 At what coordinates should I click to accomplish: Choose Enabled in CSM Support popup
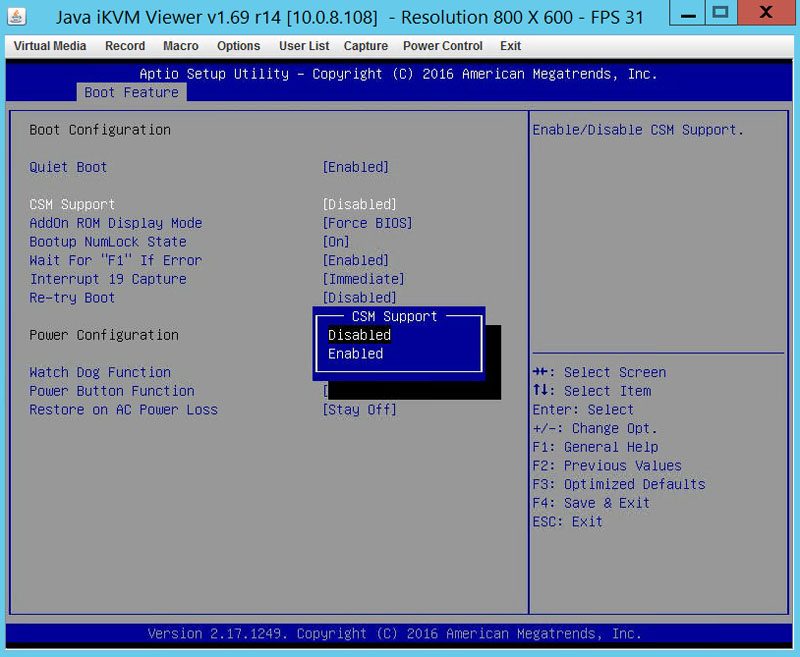pyautogui.click(x=355, y=354)
